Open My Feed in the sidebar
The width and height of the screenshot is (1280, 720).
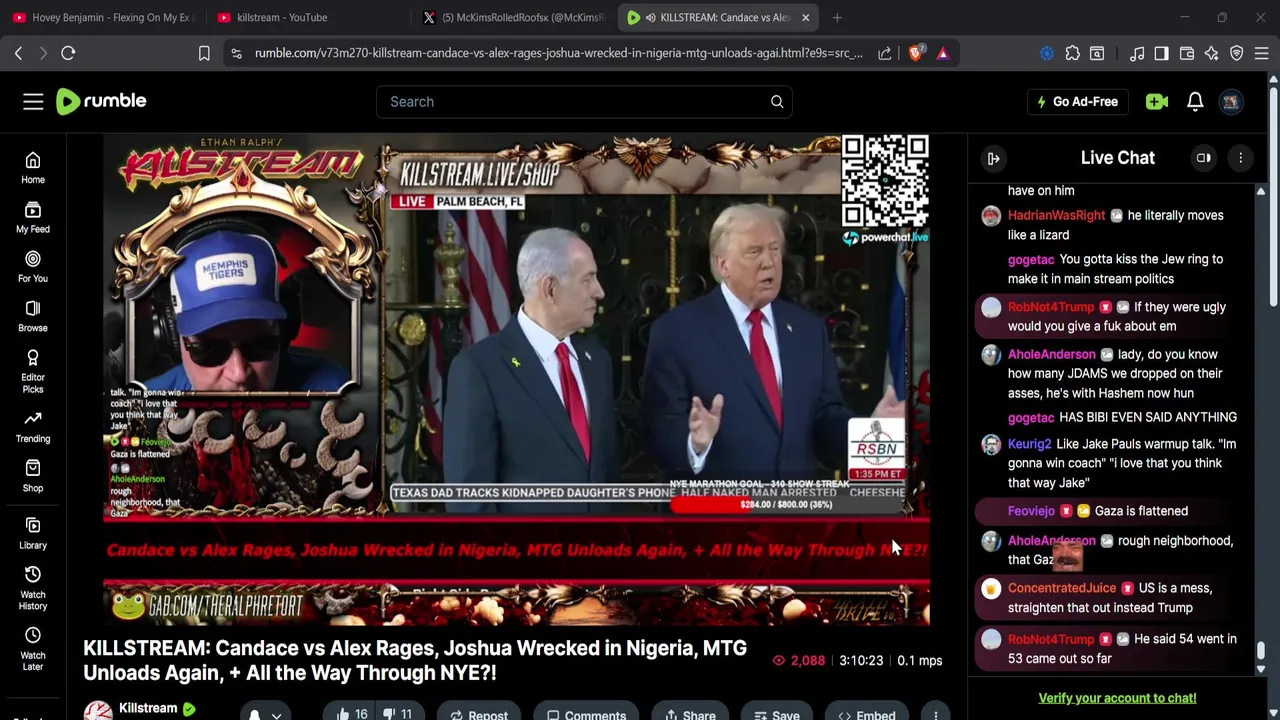pyautogui.click(x=33, y=217)
